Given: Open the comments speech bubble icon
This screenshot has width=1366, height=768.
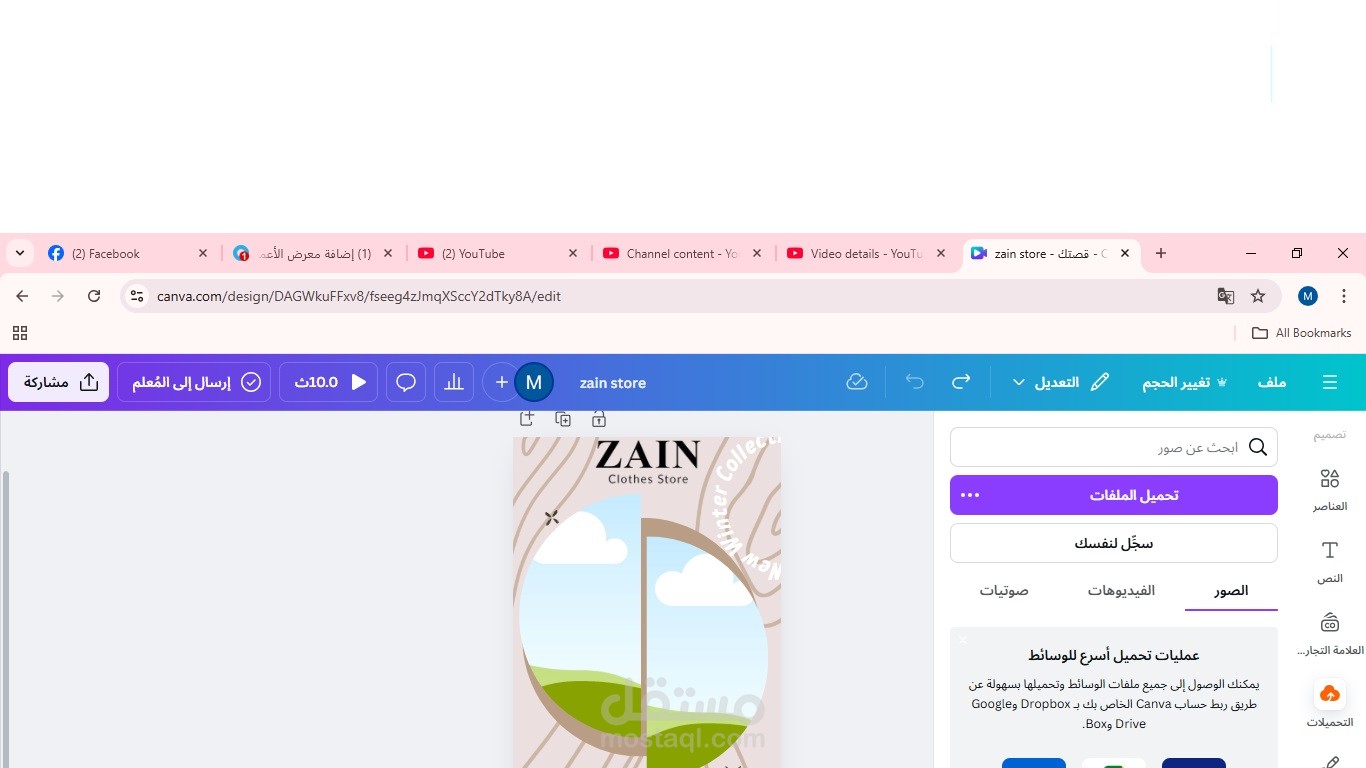Looking at the screenshot, I should click(x=406, y=382).
